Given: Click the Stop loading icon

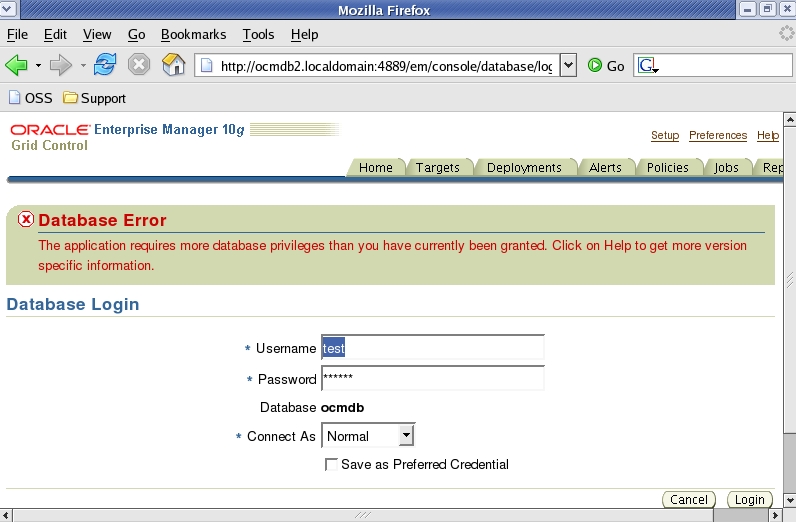Looking at the screenshot, I should click(139, 65).
